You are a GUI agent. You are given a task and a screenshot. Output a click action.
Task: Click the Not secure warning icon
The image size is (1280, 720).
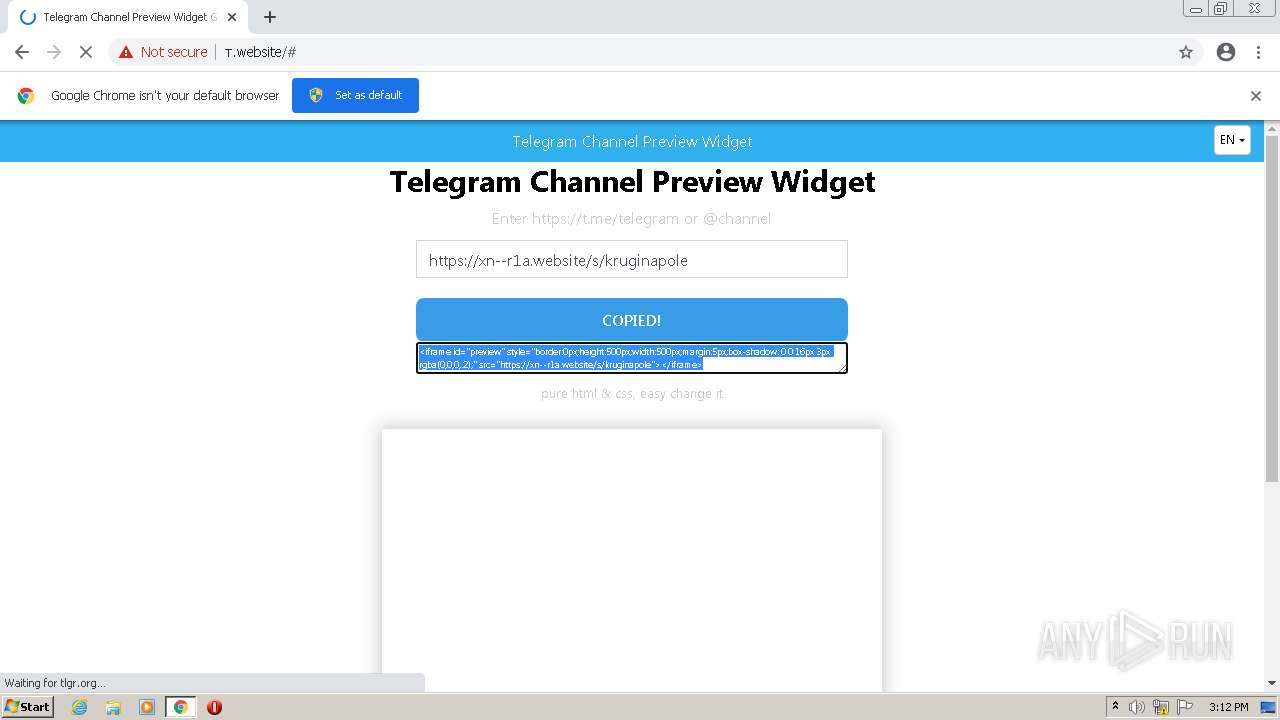click(126, 52)
